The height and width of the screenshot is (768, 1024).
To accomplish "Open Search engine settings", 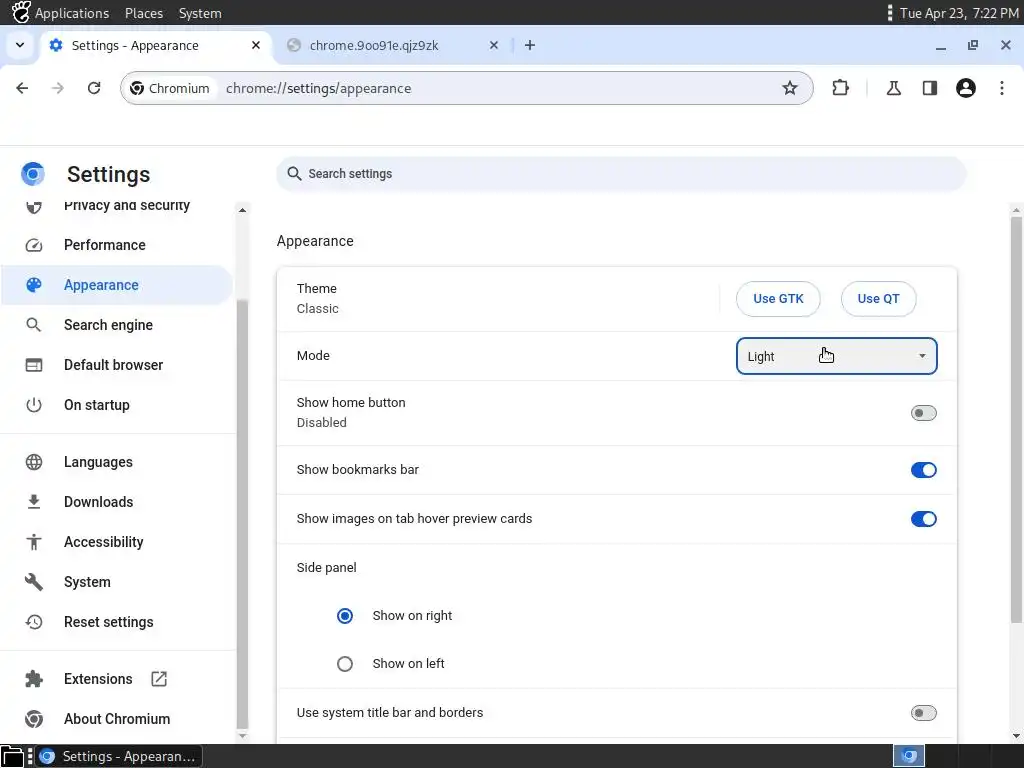I will (118, 325).
